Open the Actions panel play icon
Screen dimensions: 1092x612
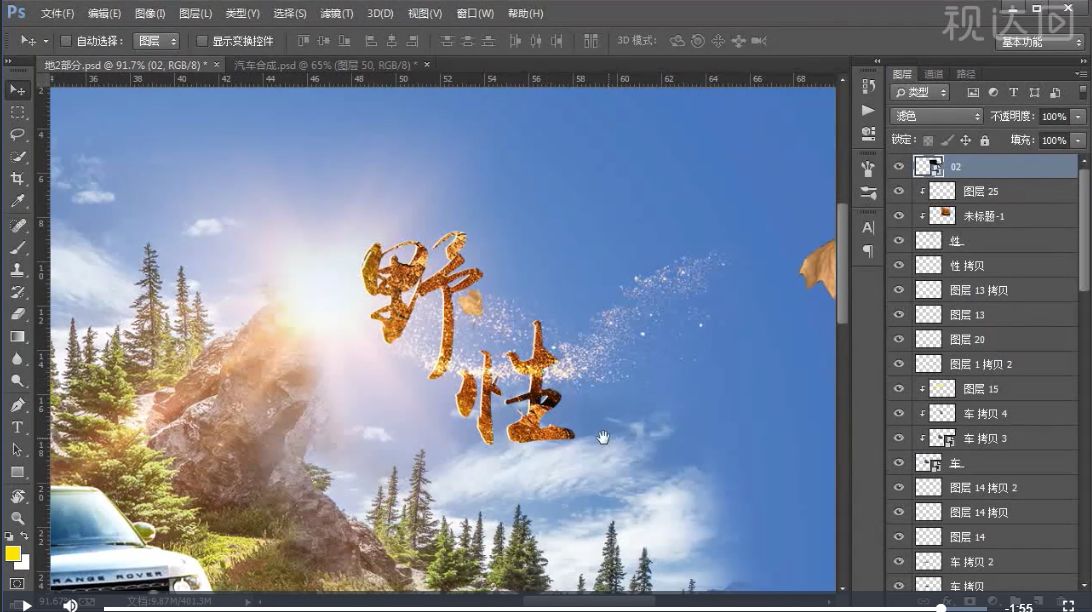pos(868,110)
